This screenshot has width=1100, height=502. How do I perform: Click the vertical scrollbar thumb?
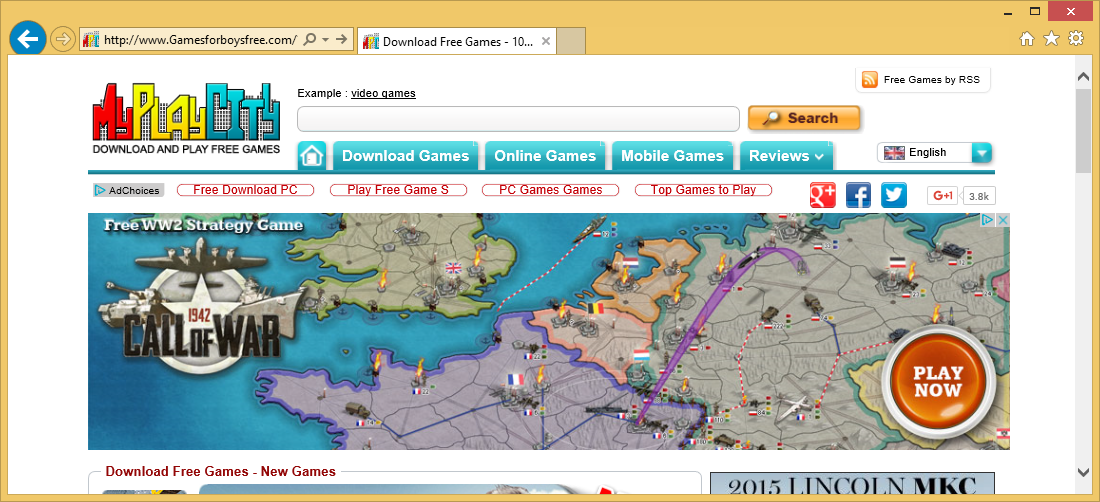click(x=1082, y=130)
